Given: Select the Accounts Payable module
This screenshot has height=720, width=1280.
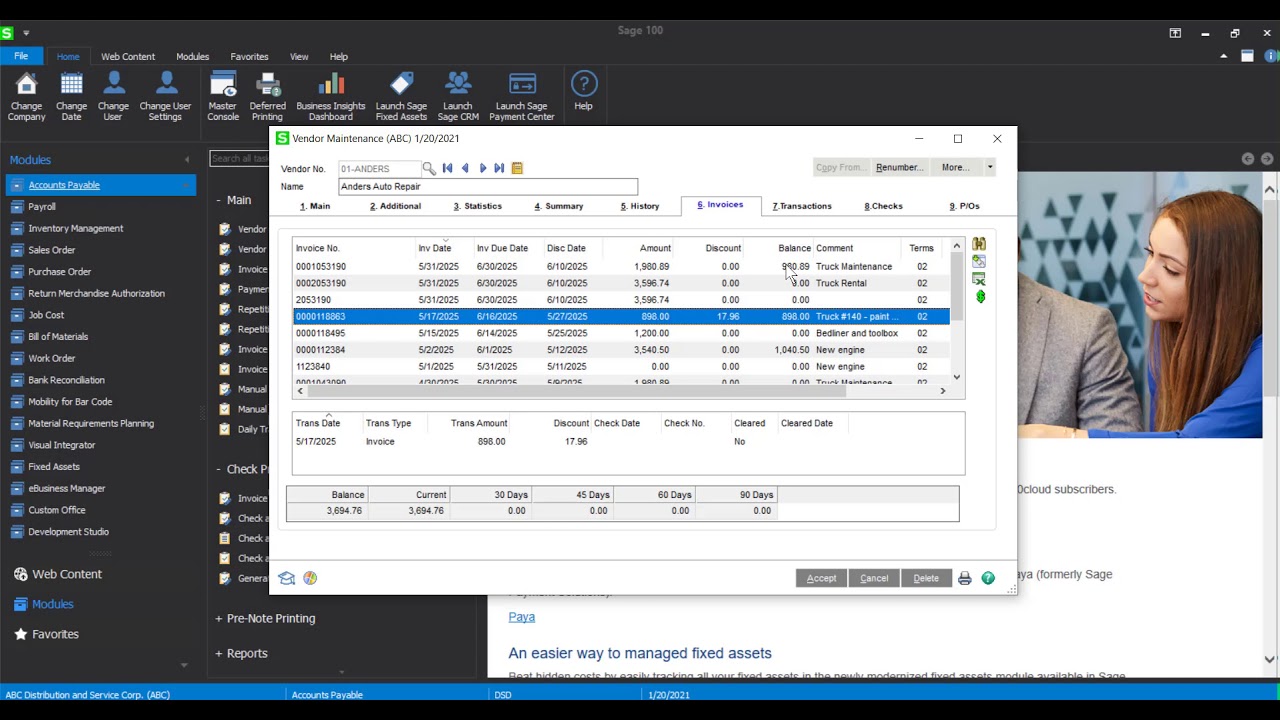Looking at the screenshot, I should click(x=101, y=185).
